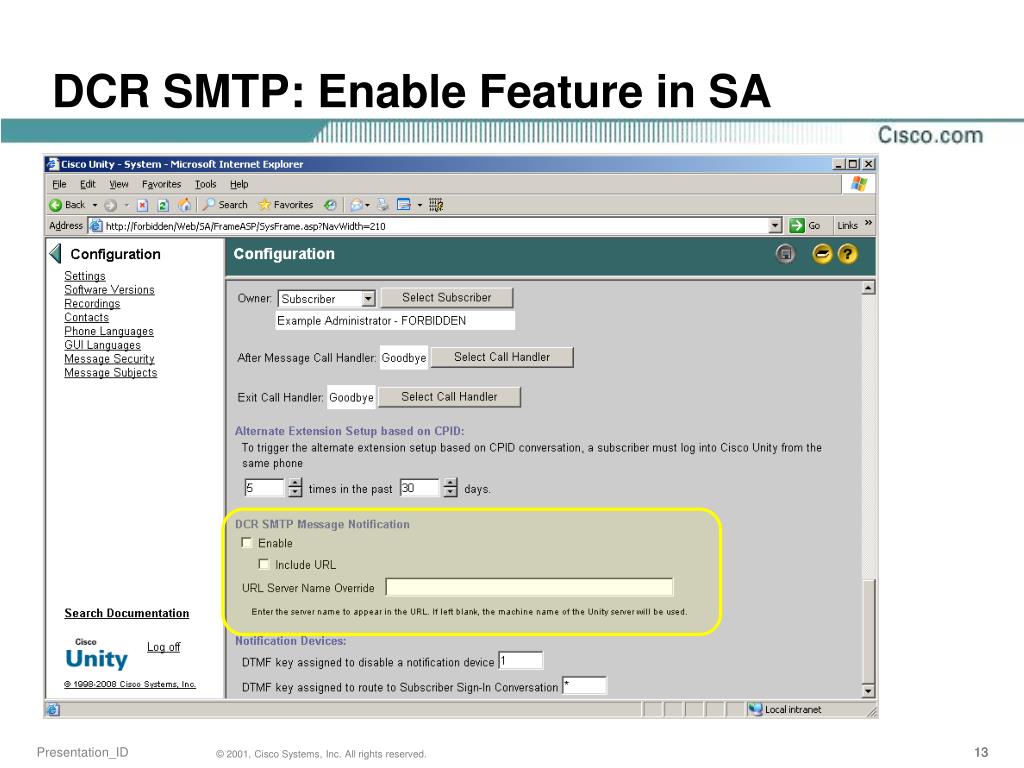Click the login times count field
The image size is (1024, 768).
264,488
